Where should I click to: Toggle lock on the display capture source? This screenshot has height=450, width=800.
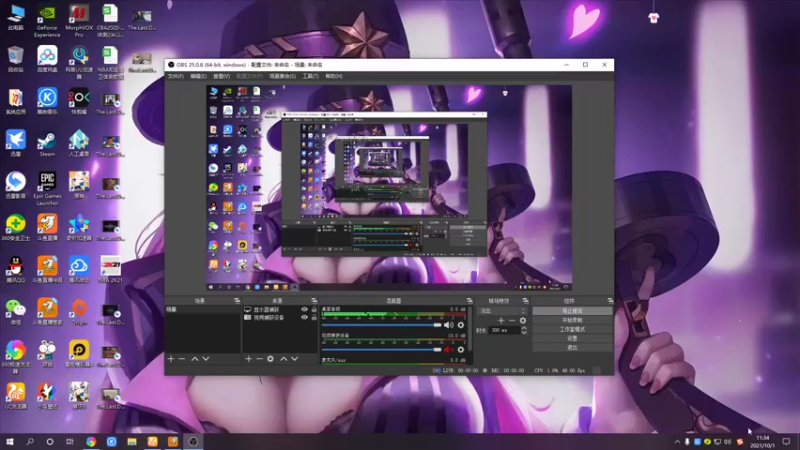click(x=314, y=310)
